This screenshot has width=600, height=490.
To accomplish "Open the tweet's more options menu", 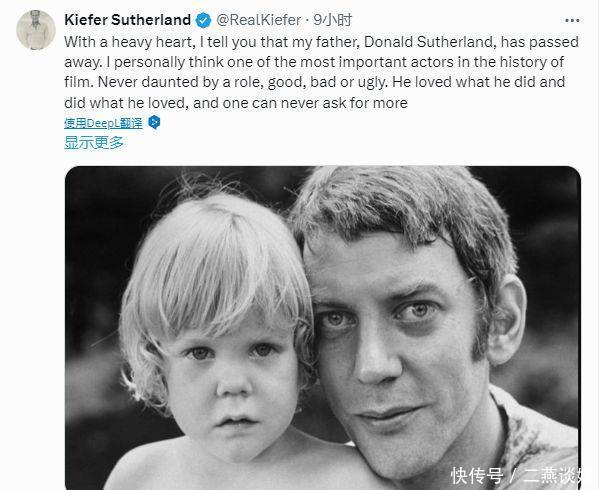I will [570, 20].
